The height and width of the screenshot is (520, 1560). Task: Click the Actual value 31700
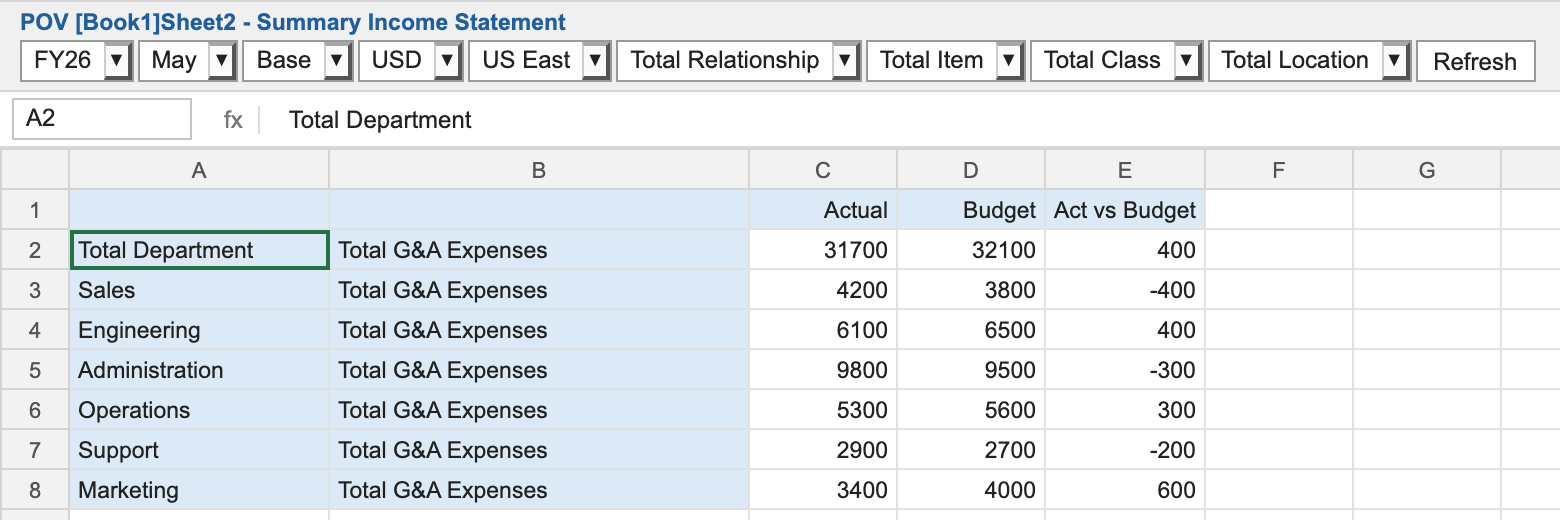(823, 250)
